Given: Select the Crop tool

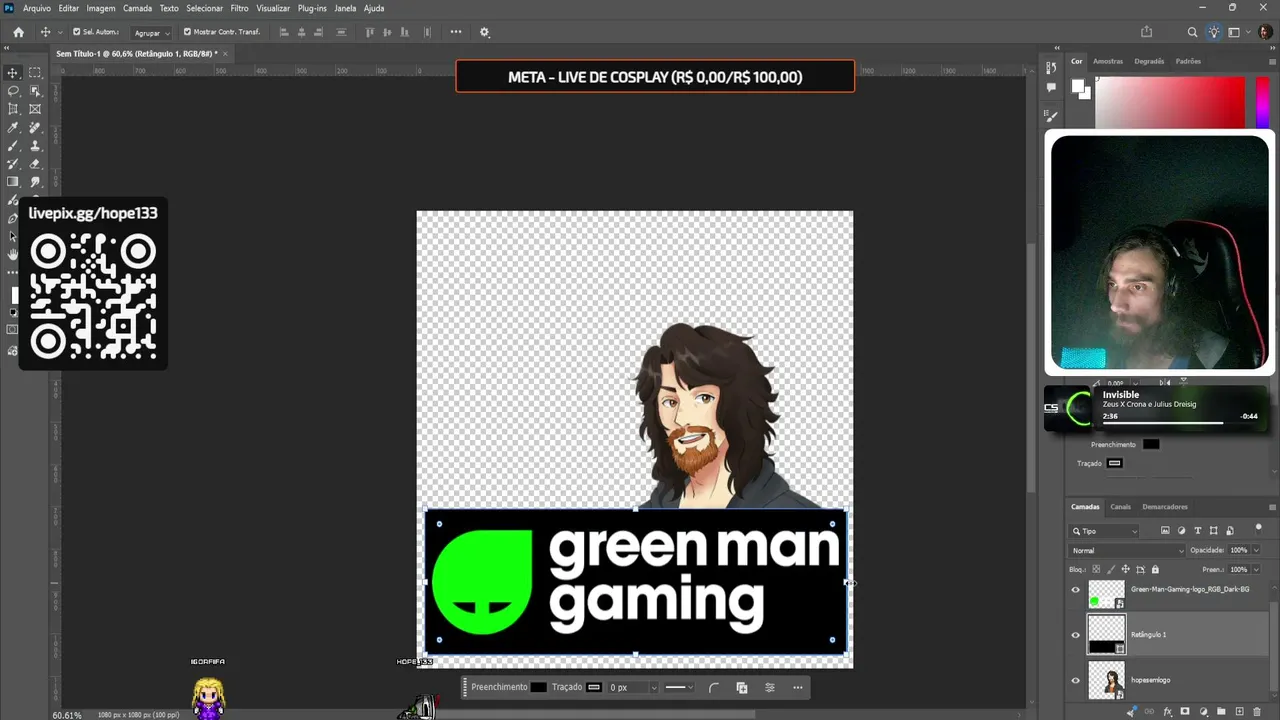Looking at the screenshot, I should (13, 109).
